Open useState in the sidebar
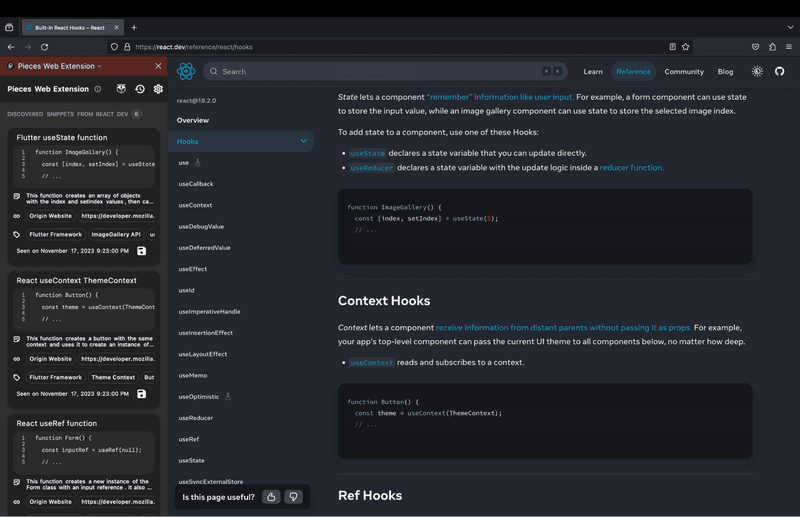This screenshot has width=800, height=517. [191, 460]
